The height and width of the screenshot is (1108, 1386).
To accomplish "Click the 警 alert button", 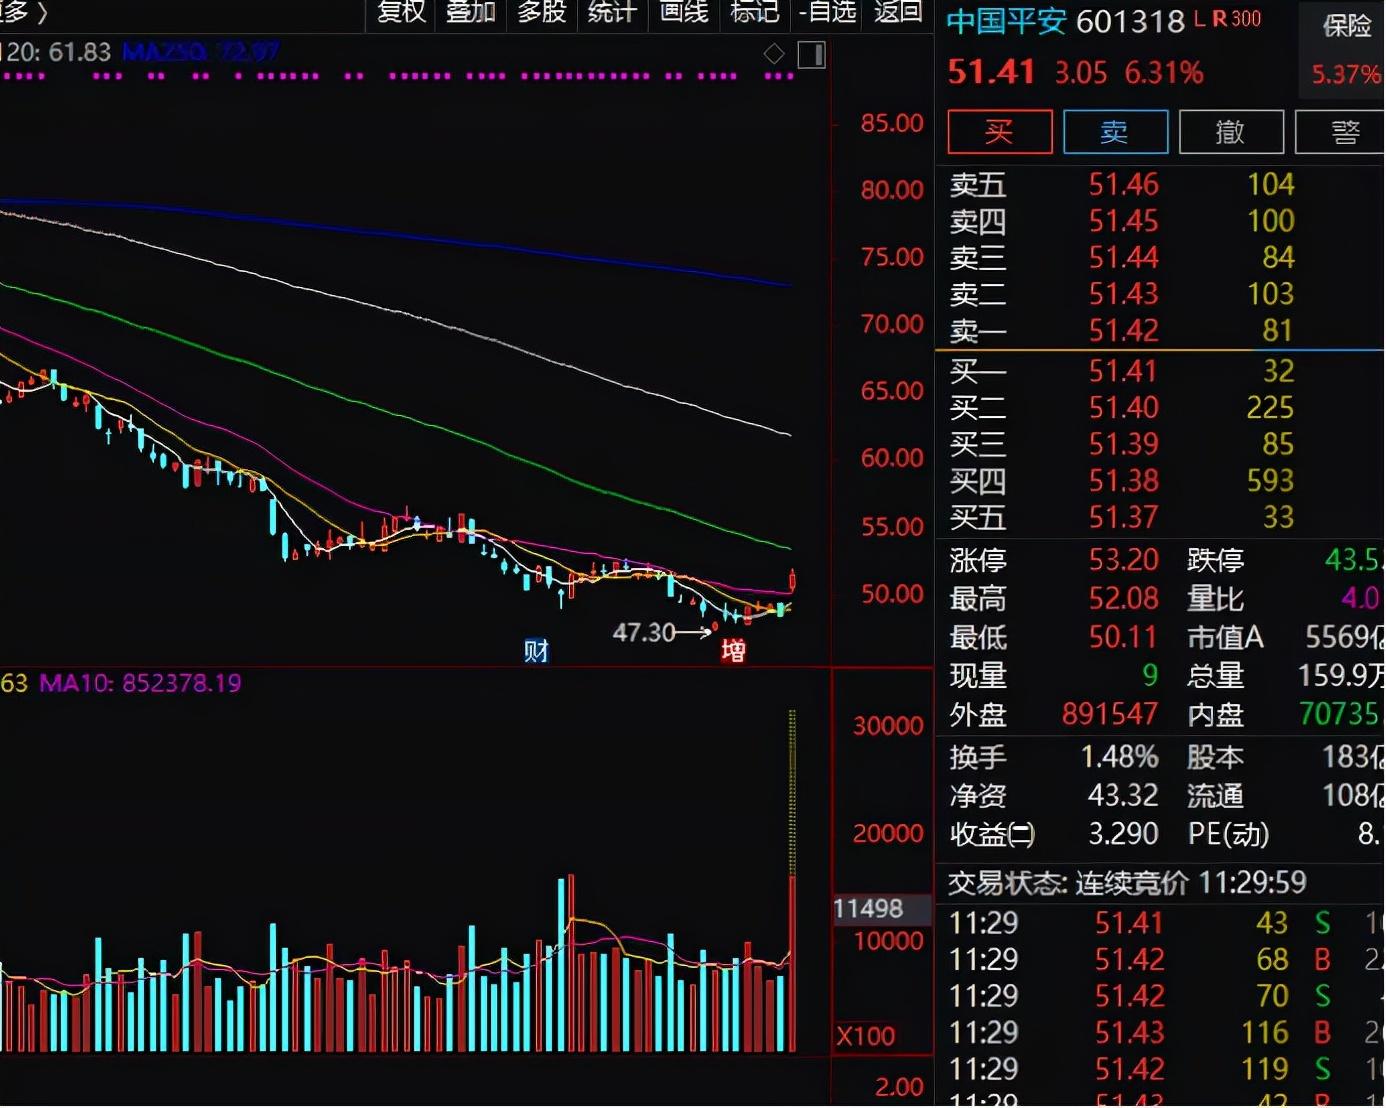I will 1341,132.
